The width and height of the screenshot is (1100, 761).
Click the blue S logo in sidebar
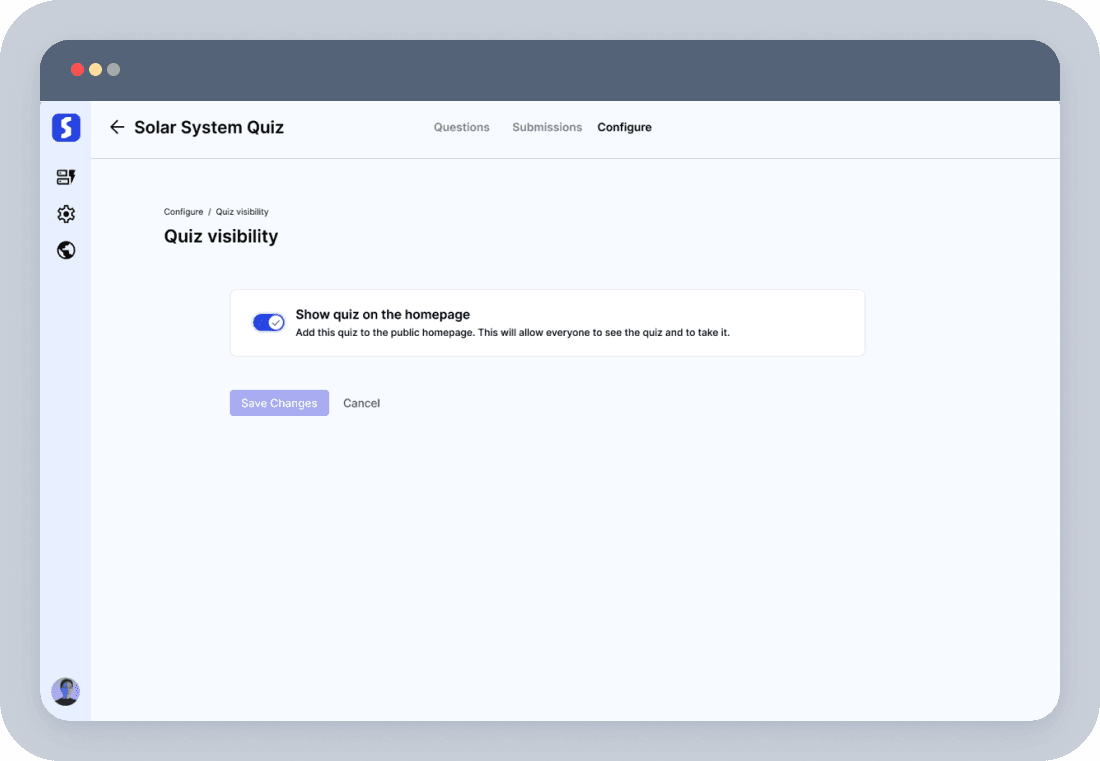click(66, 128)
